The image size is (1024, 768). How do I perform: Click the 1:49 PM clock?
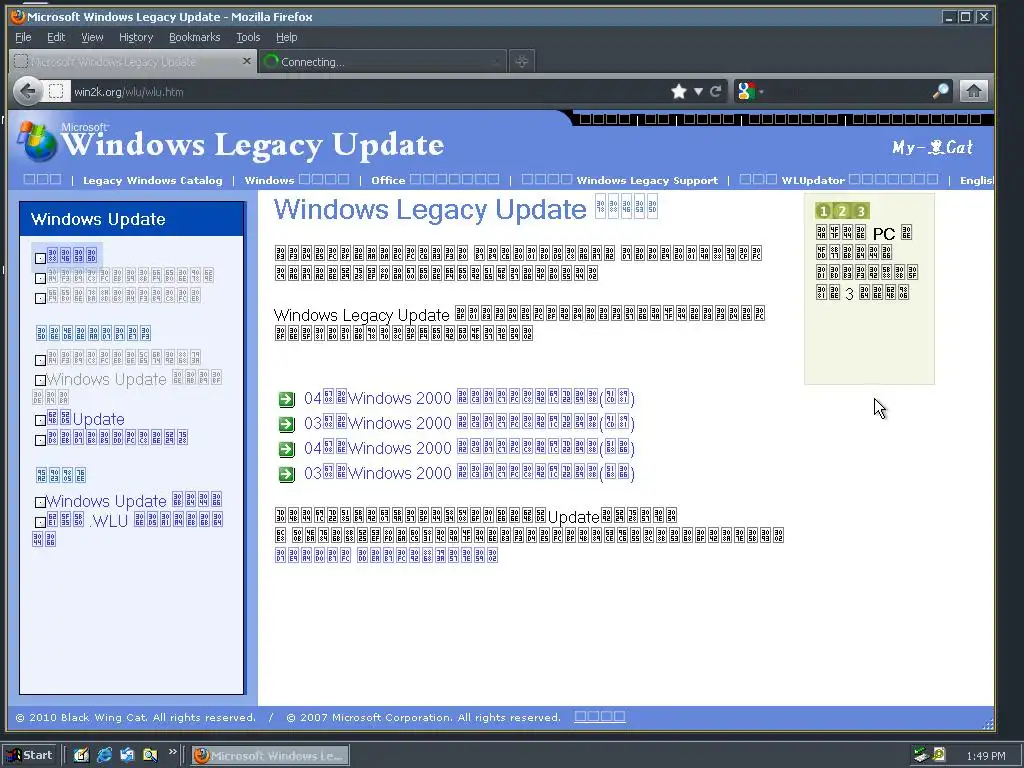(985, 756)
